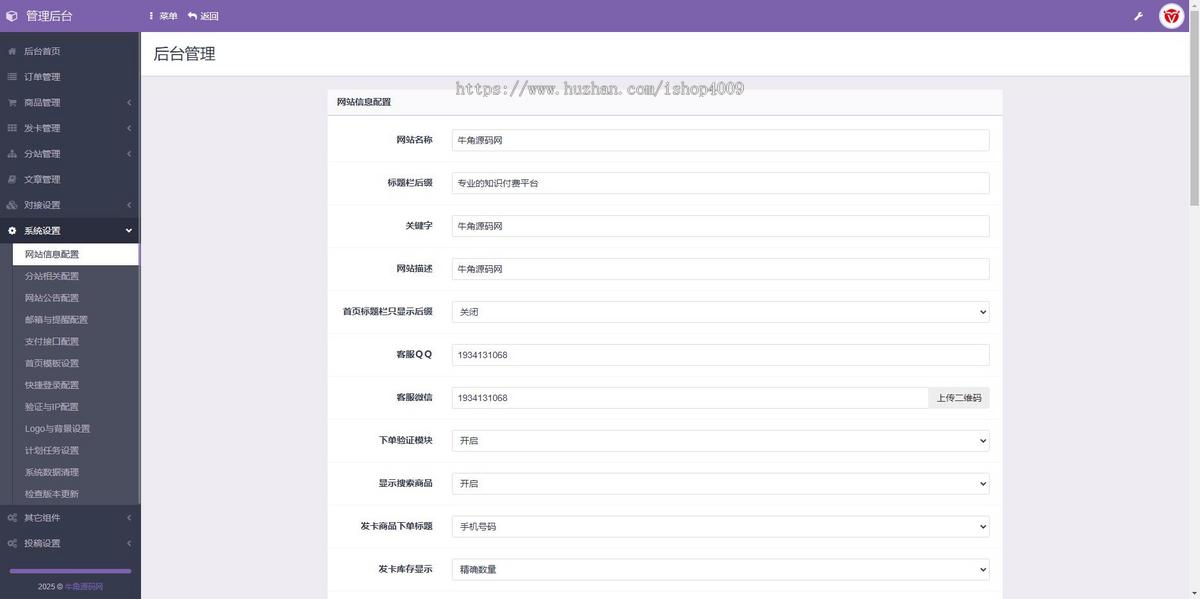Focus the 标题栏后缀 input field
The height and width of the screenshot is (599, 1200).
pos(720,183)
